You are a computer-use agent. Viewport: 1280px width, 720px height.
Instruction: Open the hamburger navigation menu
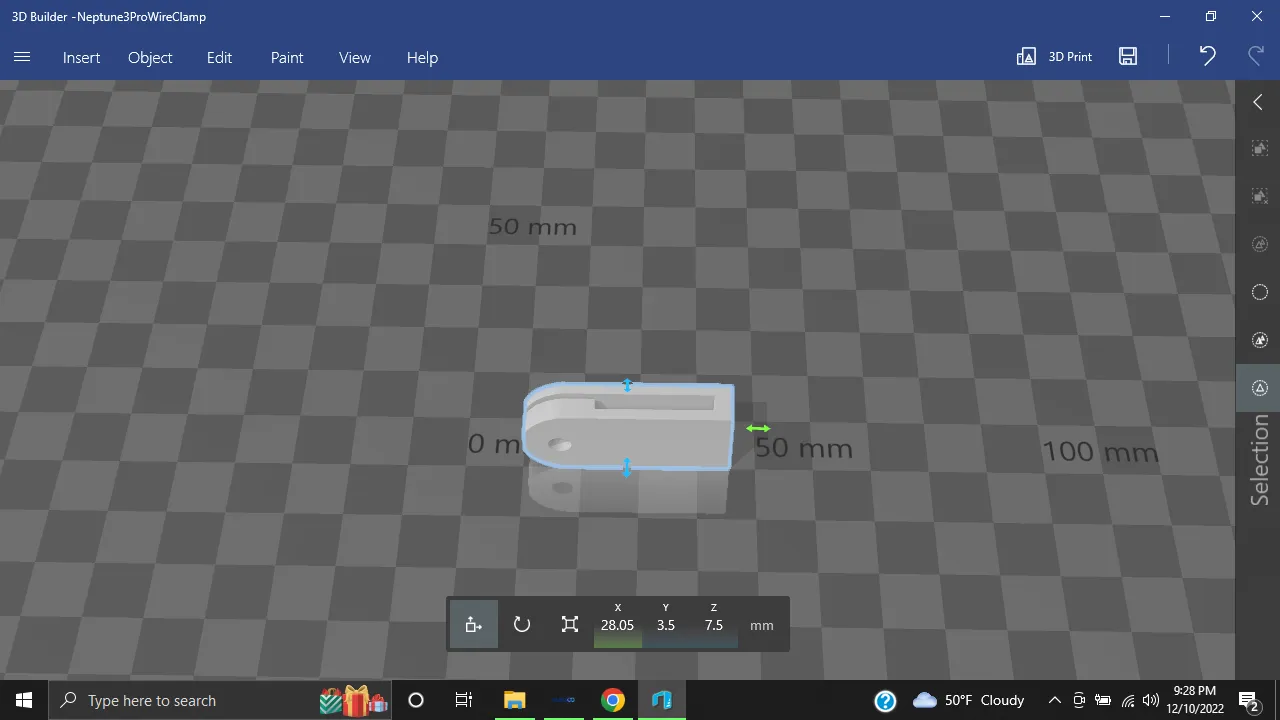click(x=22, y=57)
